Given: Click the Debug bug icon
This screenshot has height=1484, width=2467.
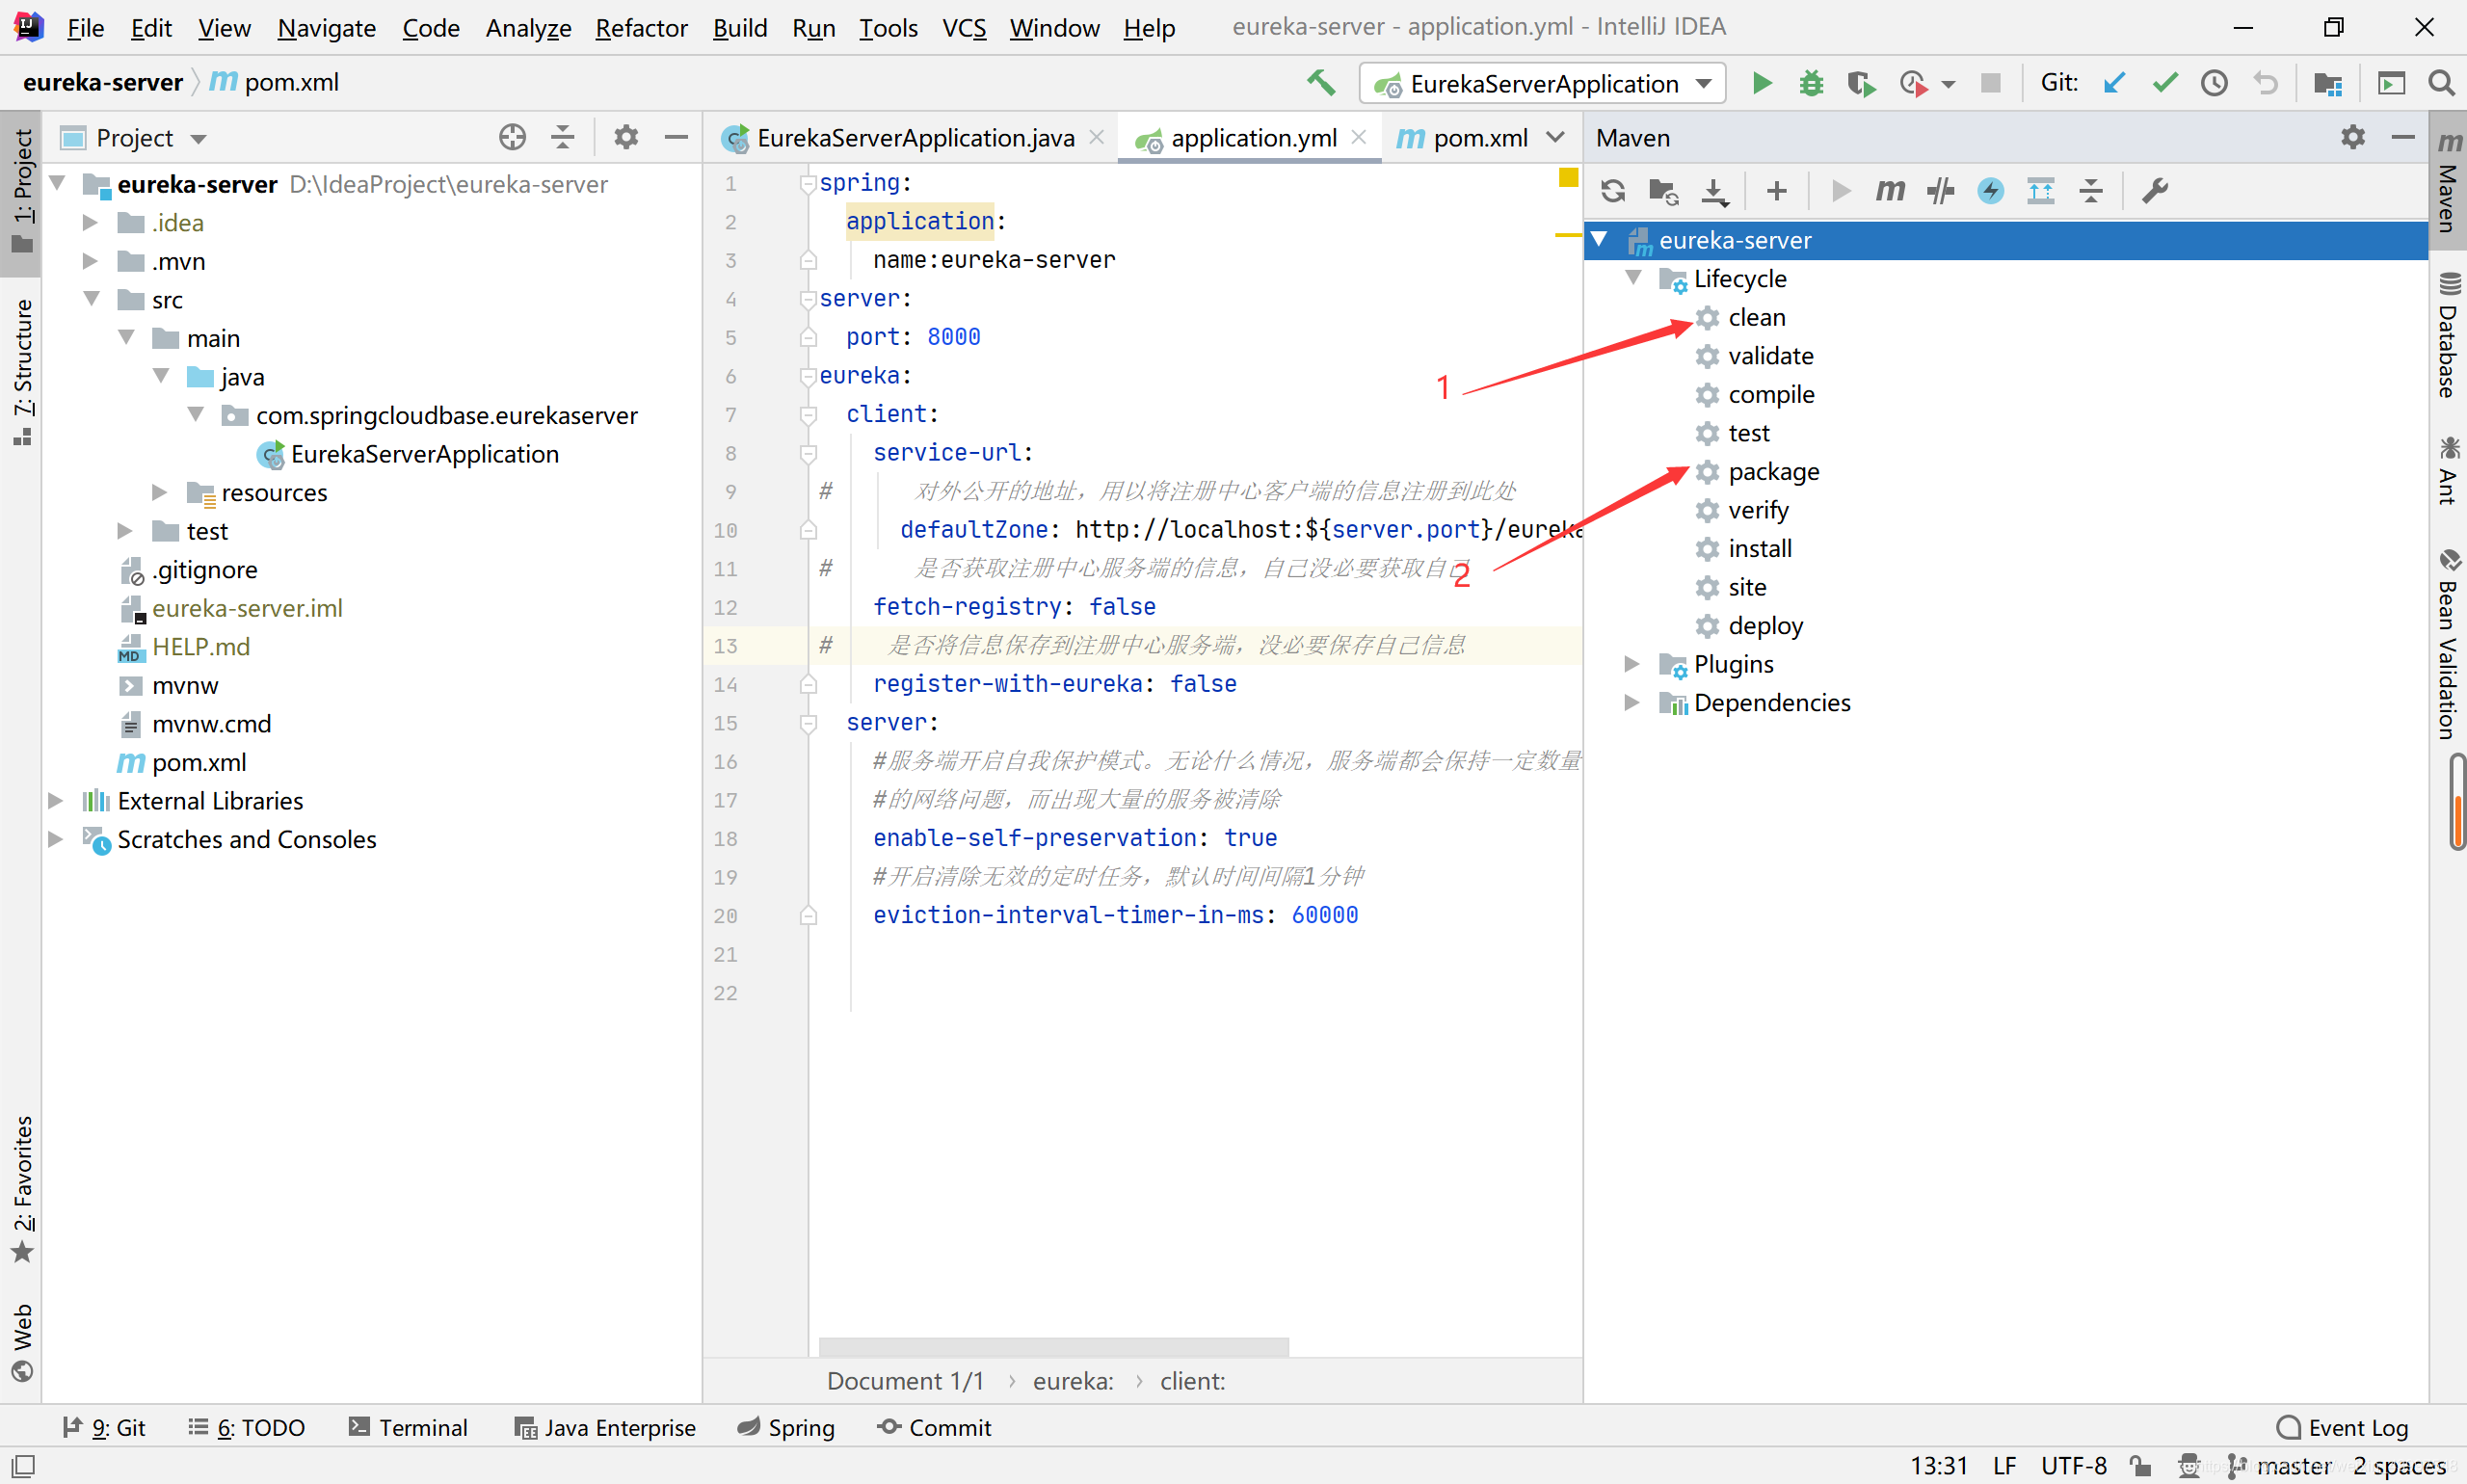Looking at the screenshot, I should pyautogui.click(x=1811, y=83).
